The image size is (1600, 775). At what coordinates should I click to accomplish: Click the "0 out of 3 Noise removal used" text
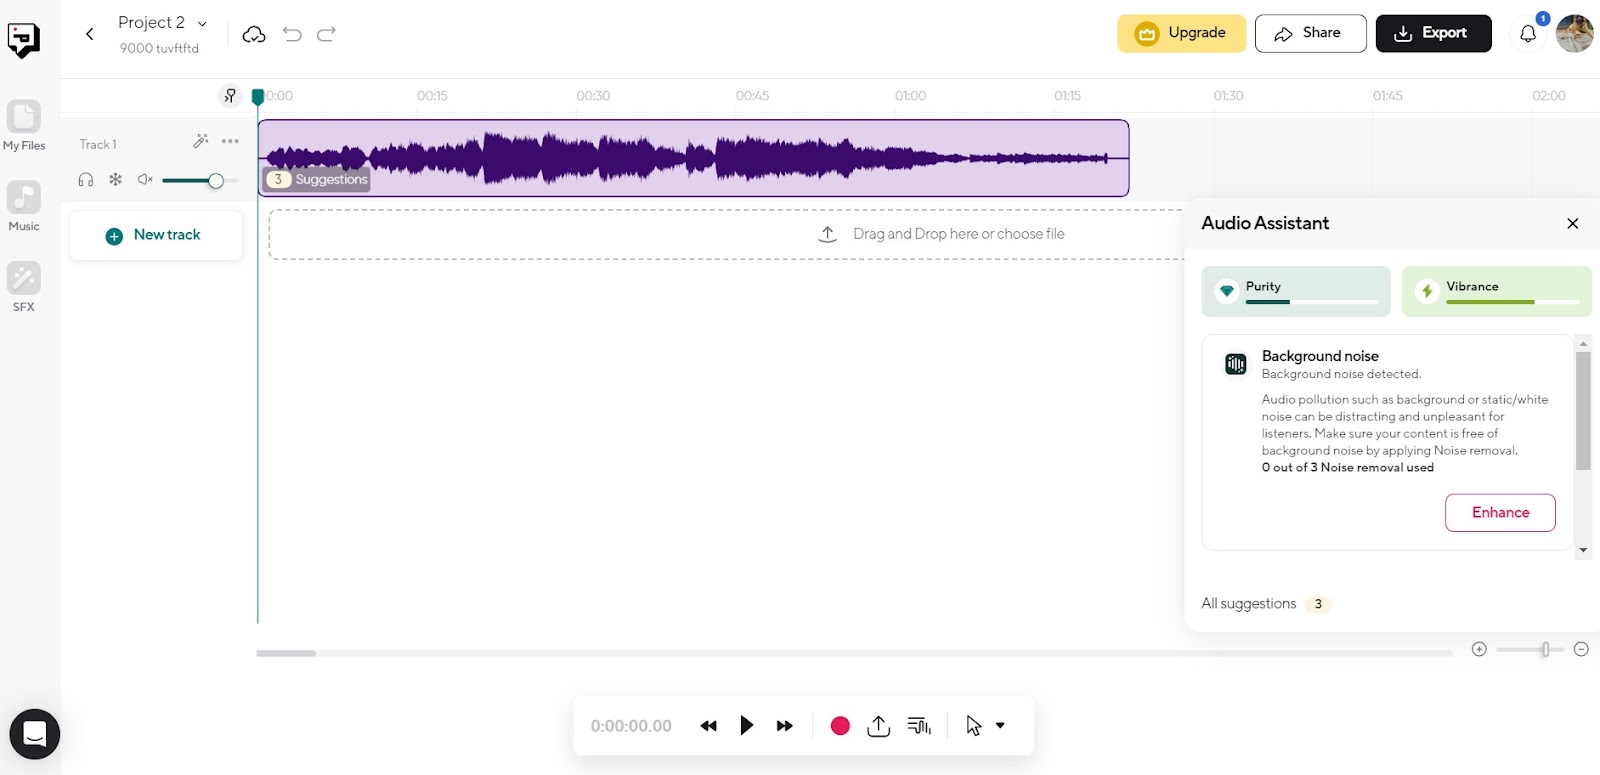(x=1348, y=467)
